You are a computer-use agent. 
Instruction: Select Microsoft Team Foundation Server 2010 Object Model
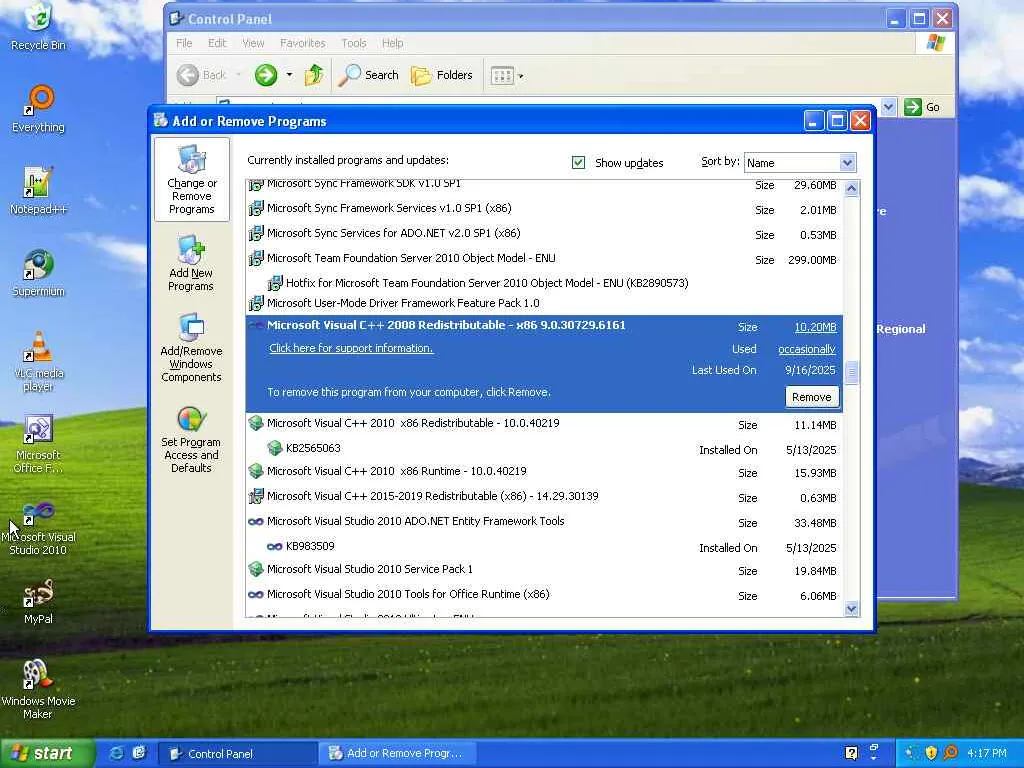pyautogui.click(x=545, y=259)
